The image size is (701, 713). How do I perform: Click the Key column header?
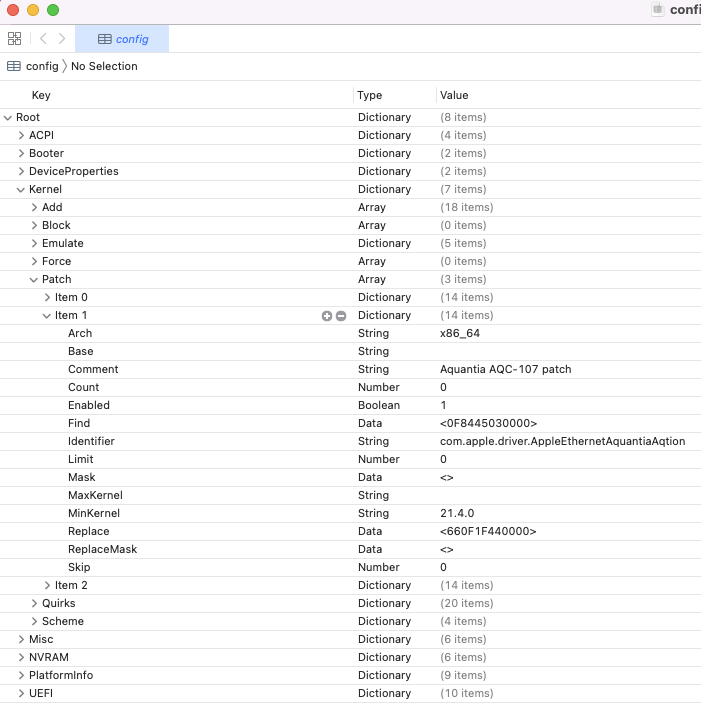[41, 96]
